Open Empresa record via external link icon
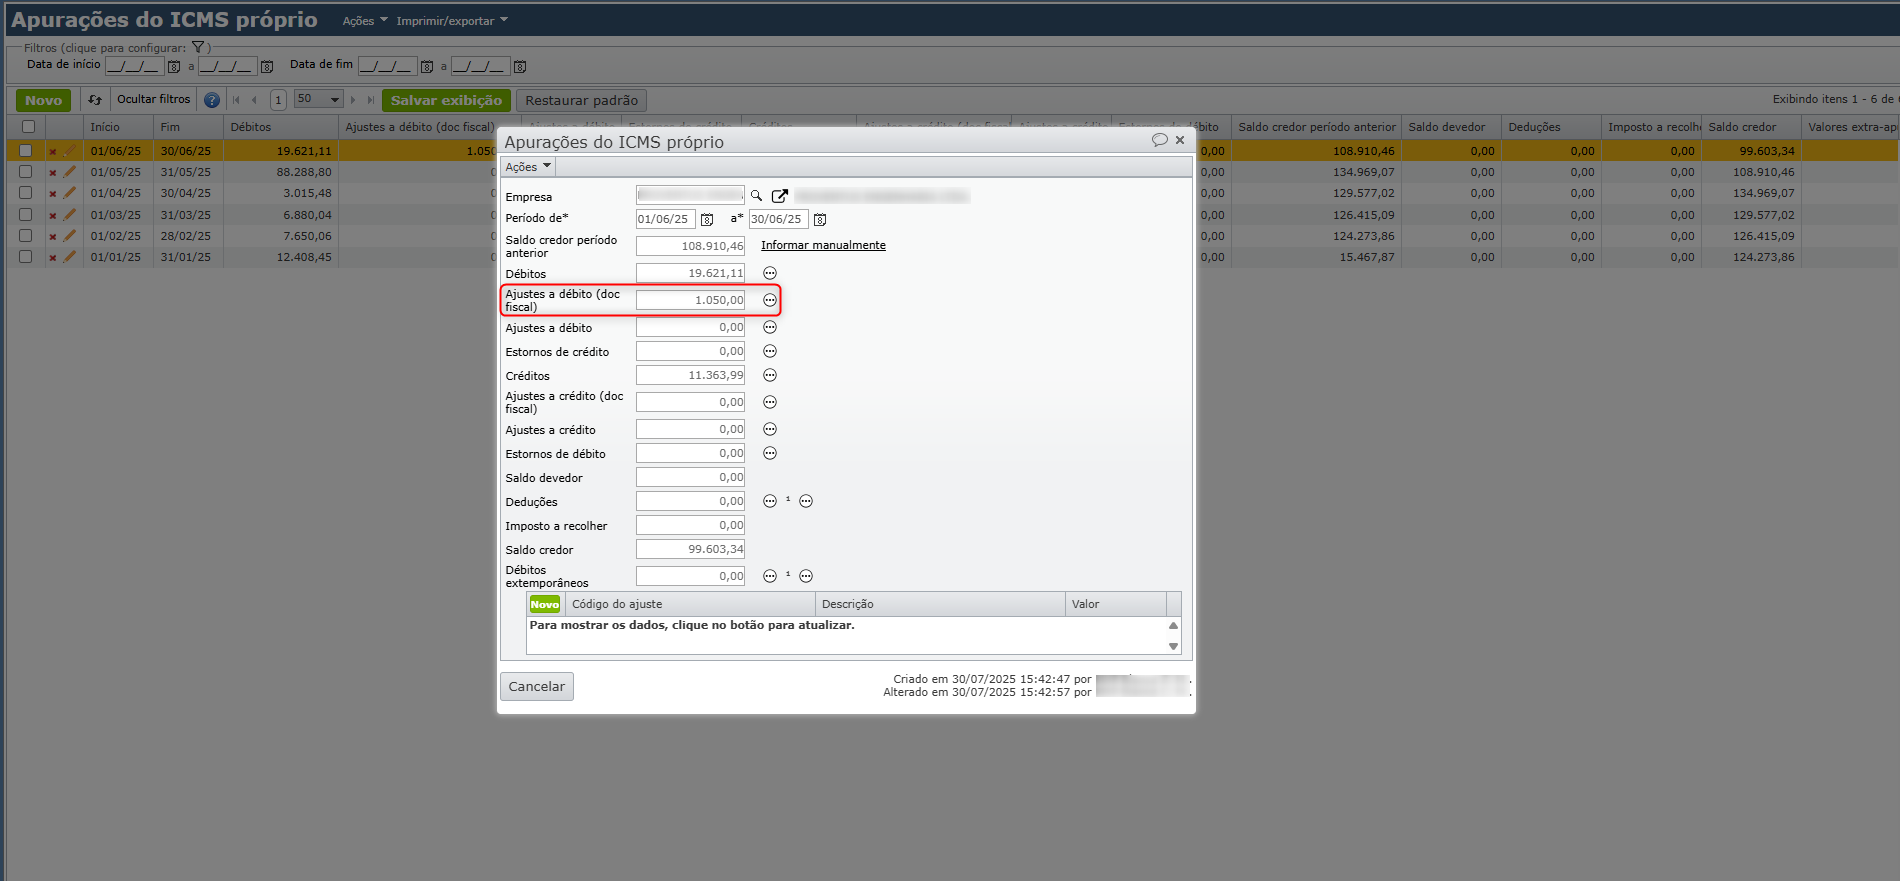The image size is (1900, 881). click(x=780, y=196)
